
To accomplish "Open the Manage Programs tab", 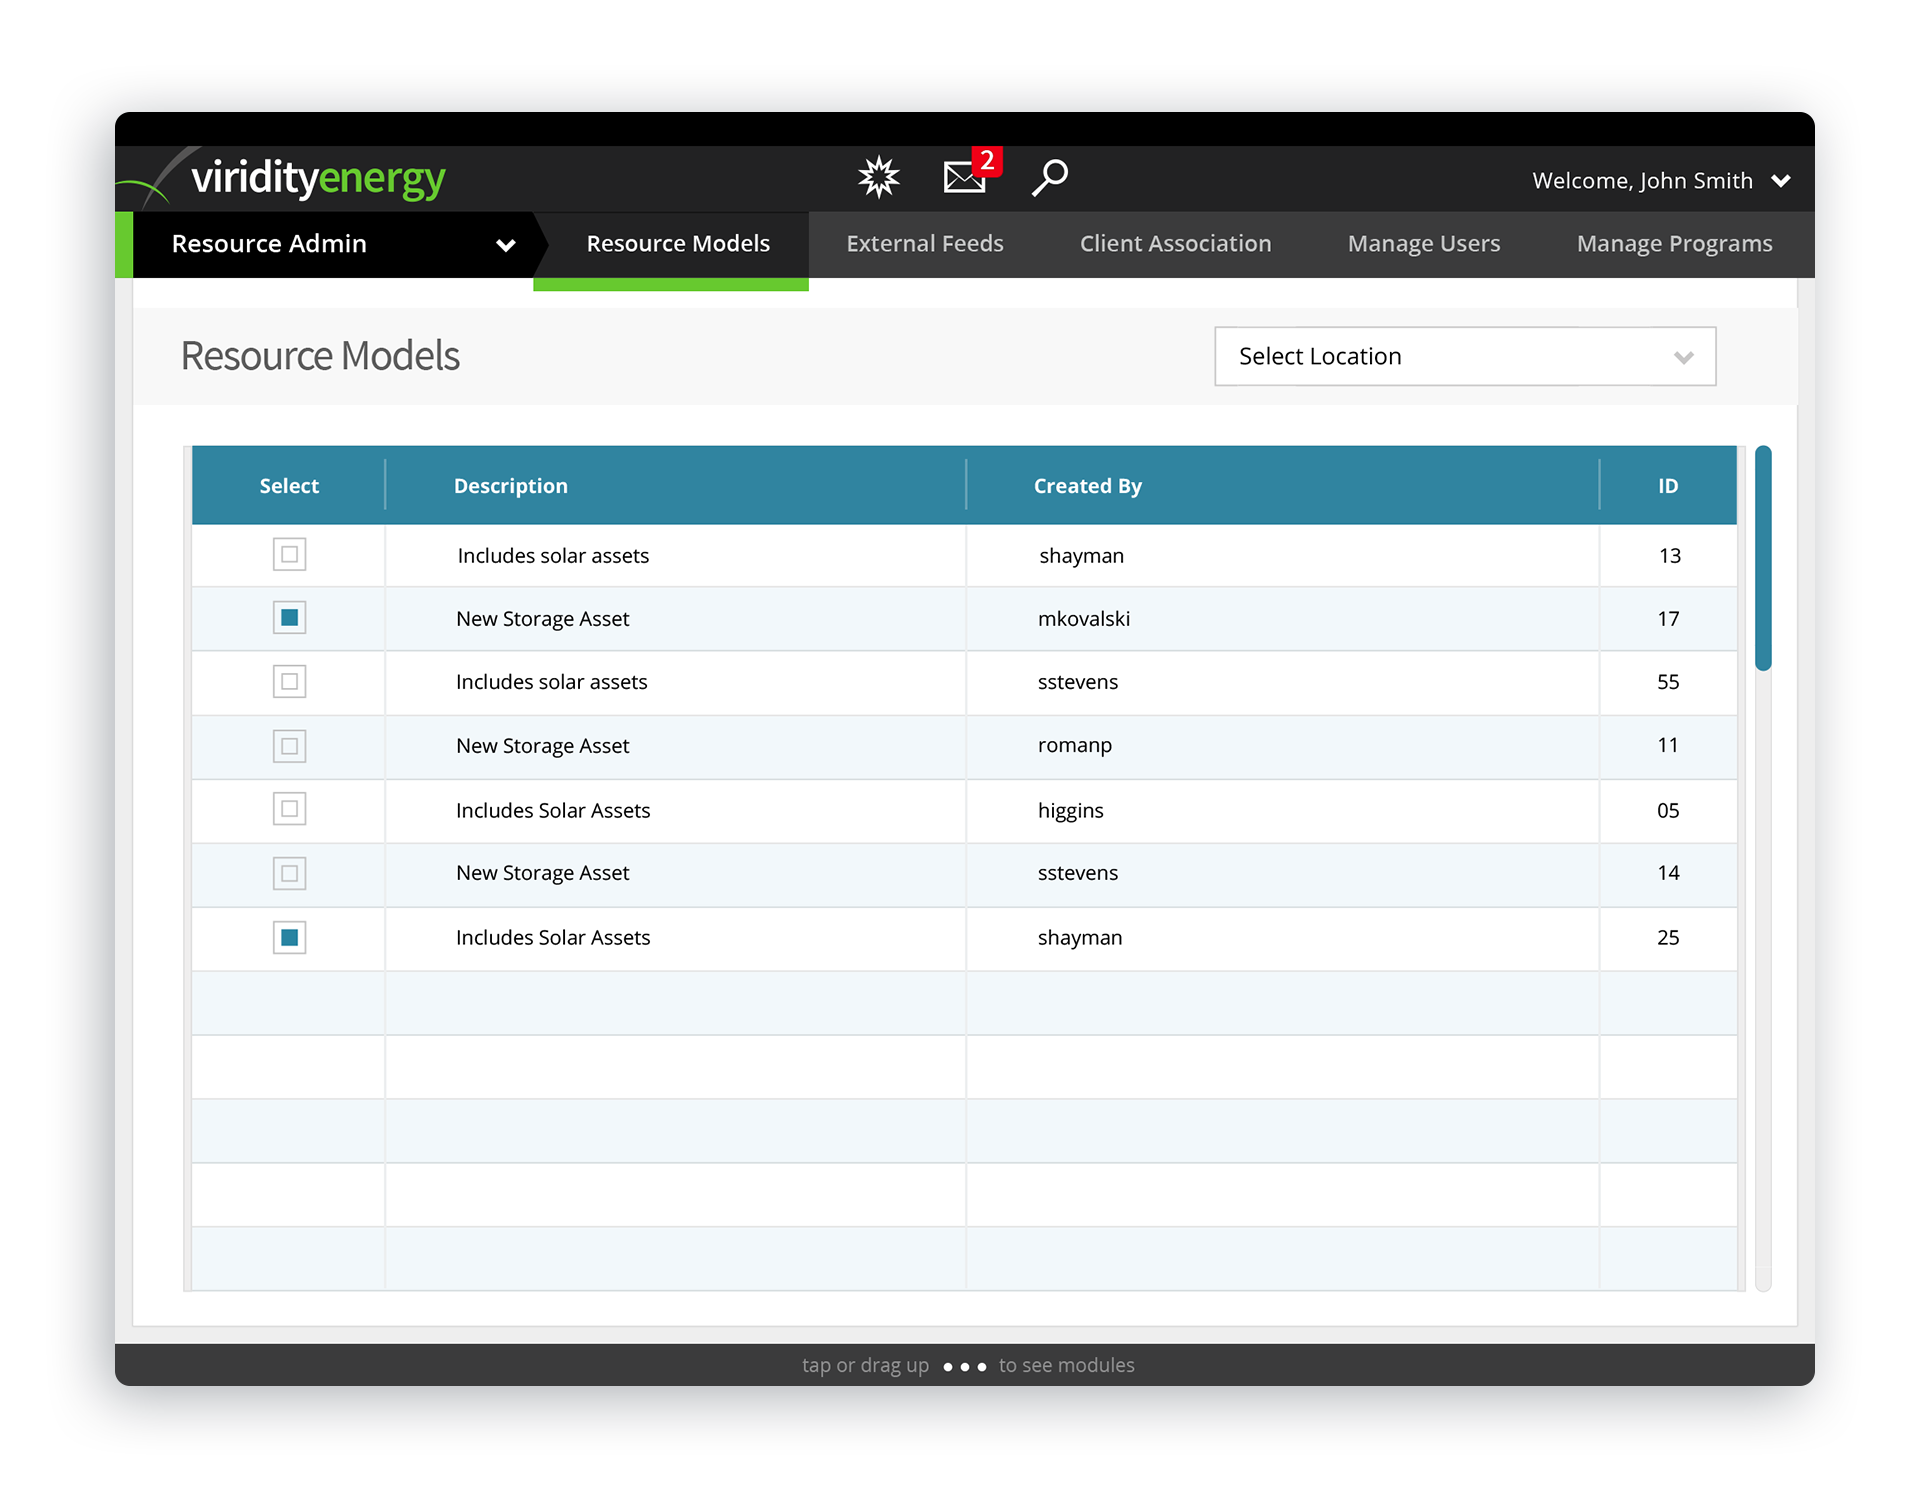I will coord(1674,244).
